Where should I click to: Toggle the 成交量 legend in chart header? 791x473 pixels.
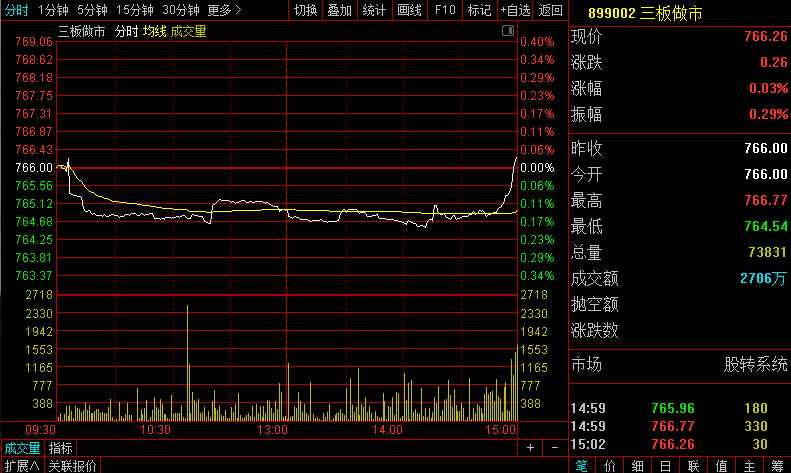click(x=188, y=31)
